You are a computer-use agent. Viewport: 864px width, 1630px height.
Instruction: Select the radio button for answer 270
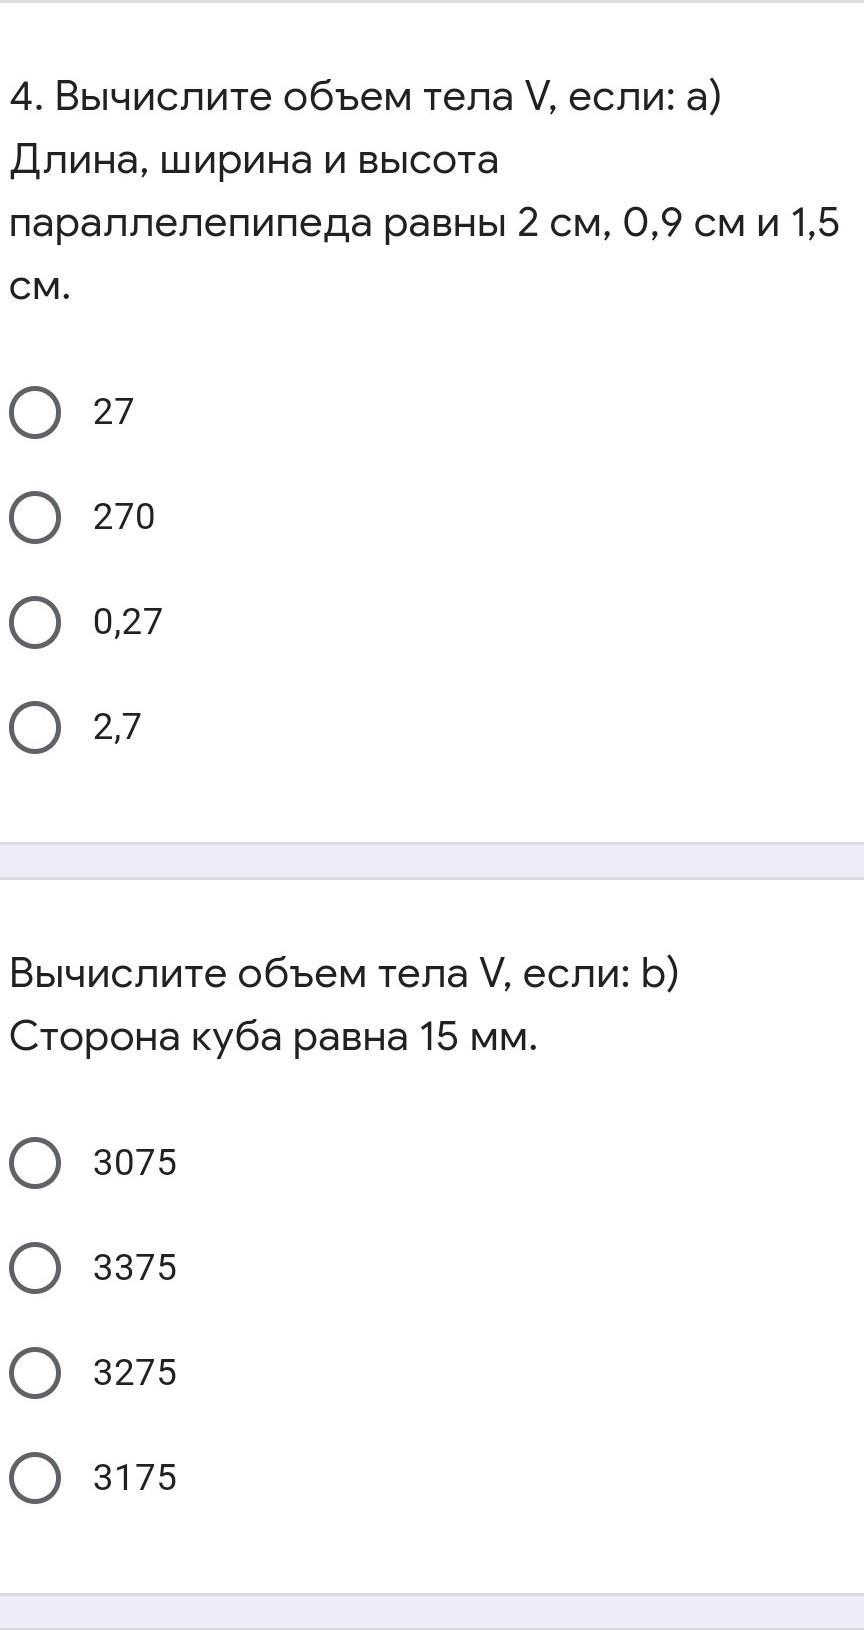point(35,517)
